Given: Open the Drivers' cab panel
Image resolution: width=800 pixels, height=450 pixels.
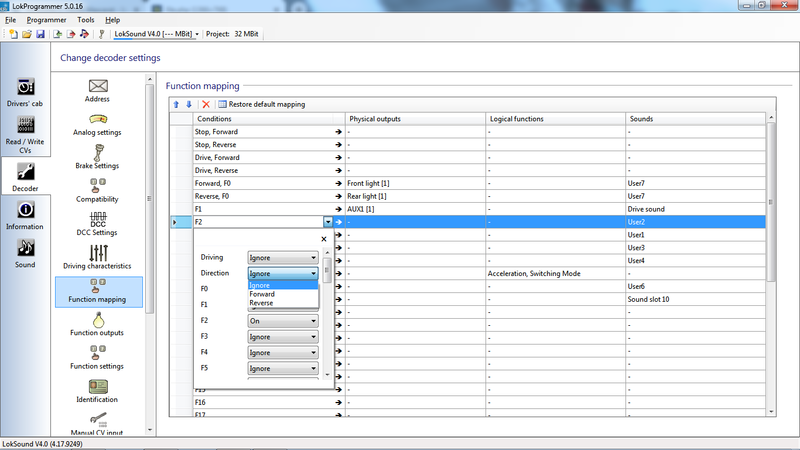Looking at the screenshot, I should (x=25, y=92).
